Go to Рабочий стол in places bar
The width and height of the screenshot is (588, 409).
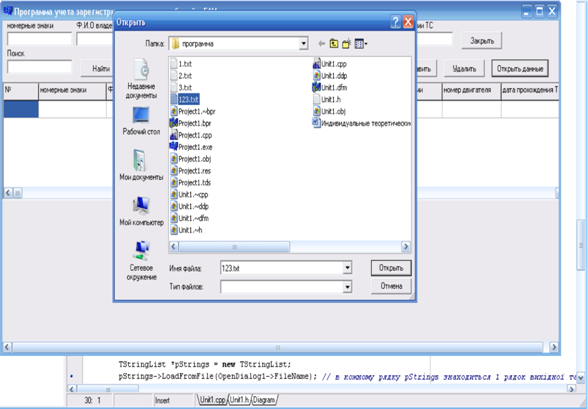coord(141,121)
